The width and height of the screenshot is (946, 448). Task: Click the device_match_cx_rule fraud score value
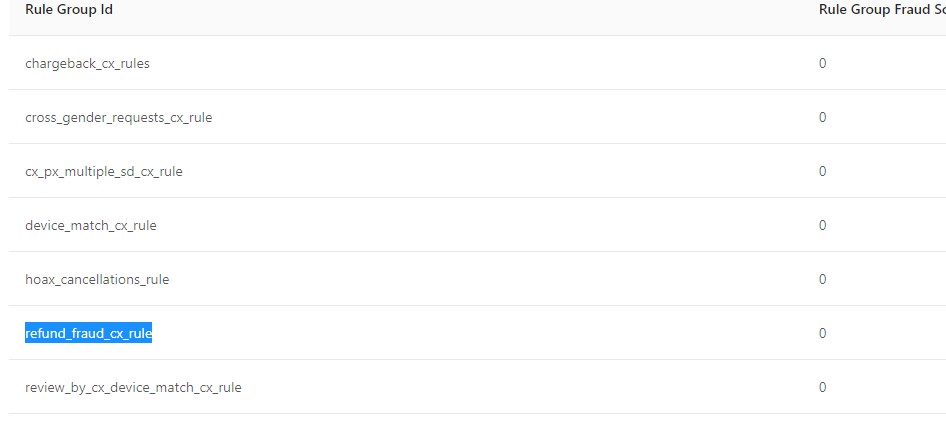pyautogui.click(x=822, y=226)
